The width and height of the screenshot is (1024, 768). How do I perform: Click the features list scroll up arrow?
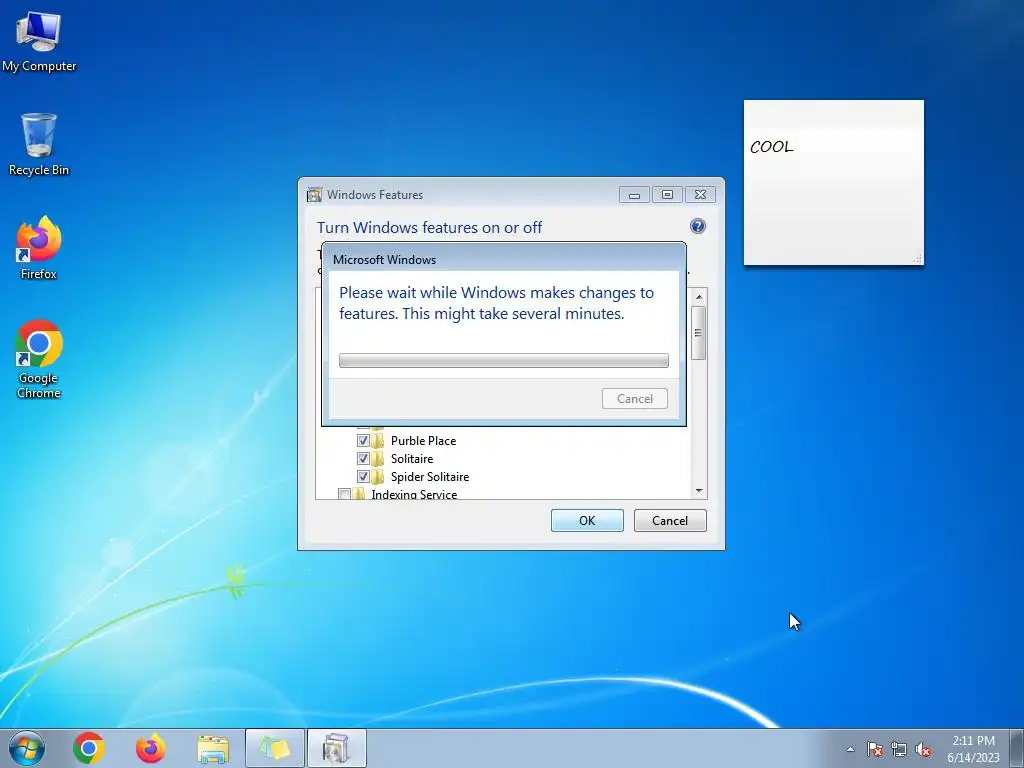point(699,297)
